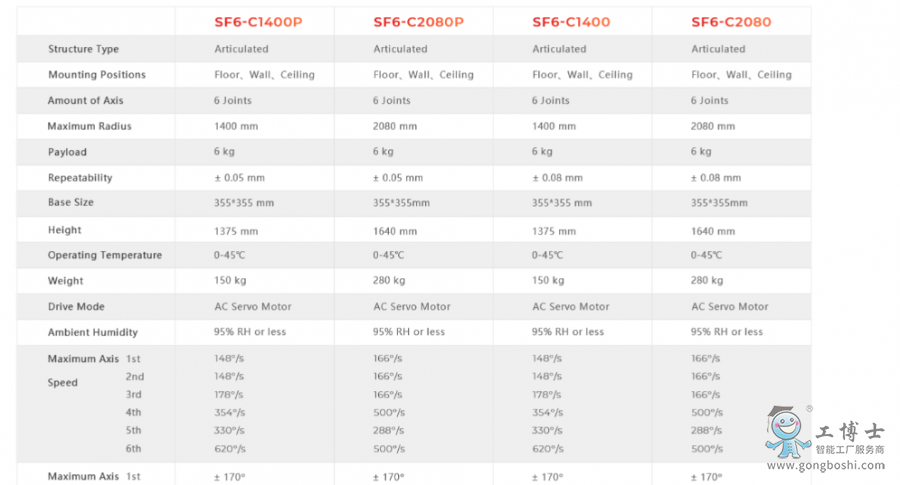
Task: Select the Operating Temperature row label
Action: pos(104,256)
